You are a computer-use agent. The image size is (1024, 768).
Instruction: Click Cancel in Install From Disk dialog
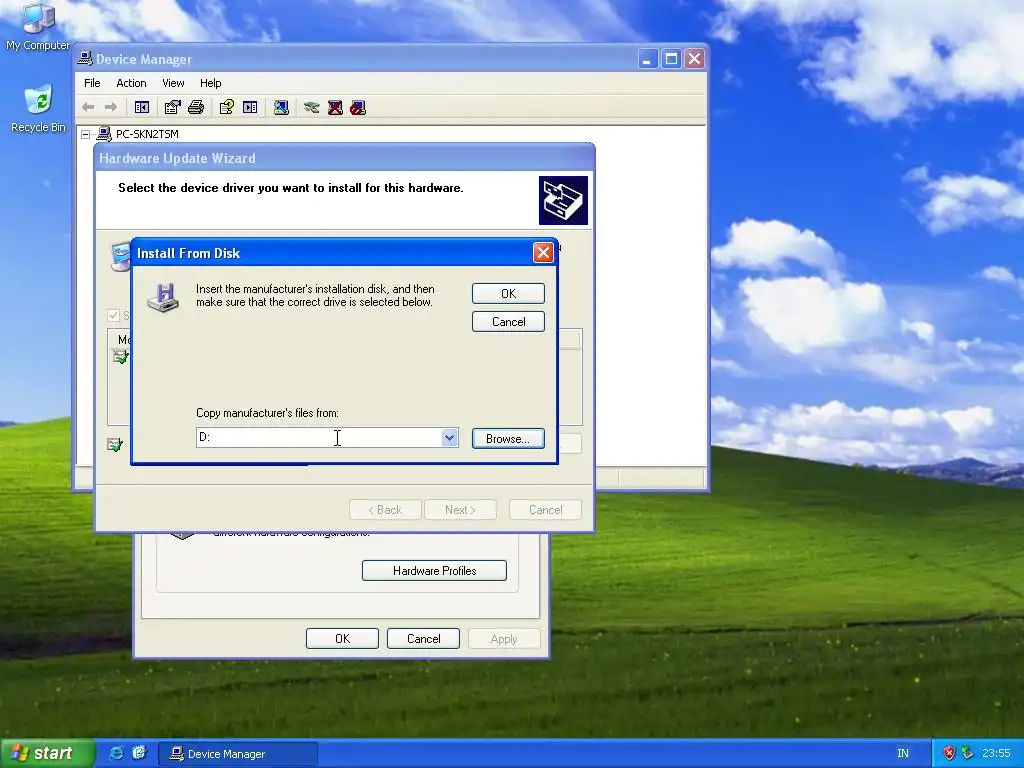click(508, 322)
